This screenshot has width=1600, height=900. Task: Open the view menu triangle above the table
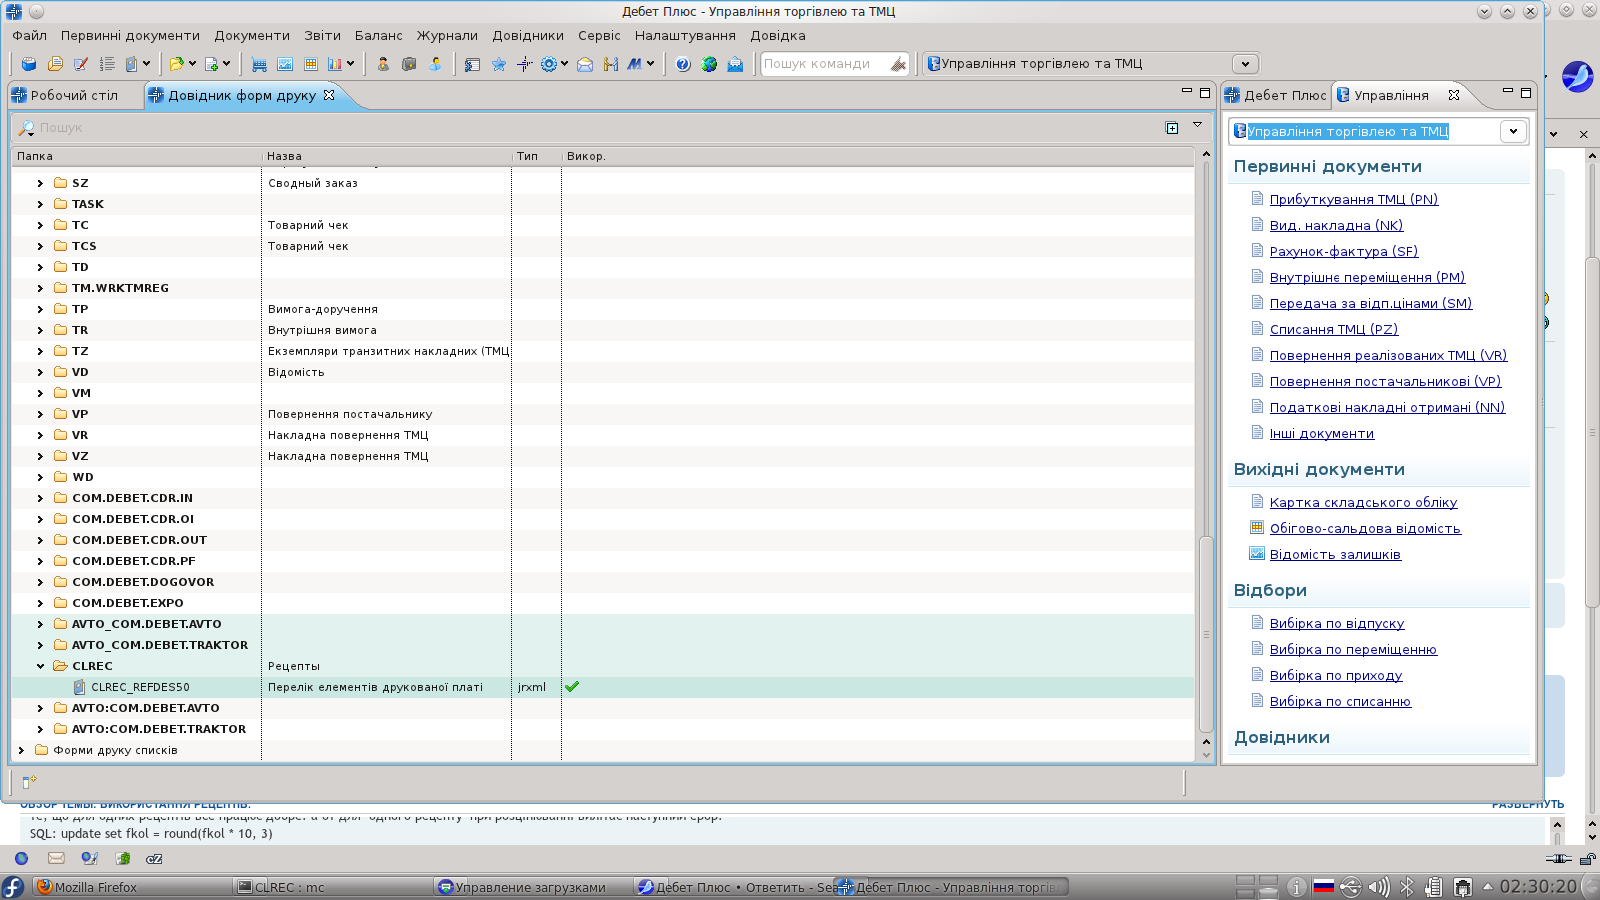click(x=1197, y=126)
